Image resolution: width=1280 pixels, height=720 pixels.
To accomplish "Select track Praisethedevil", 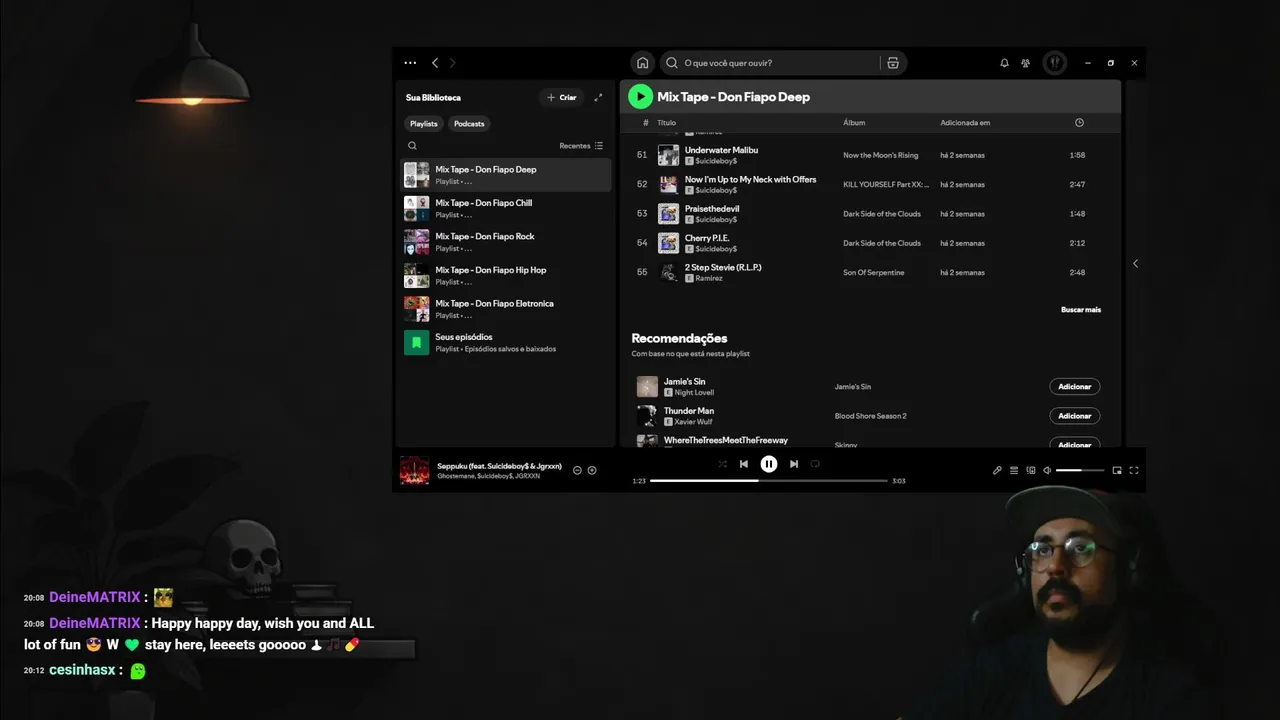I will pos(712,209).
